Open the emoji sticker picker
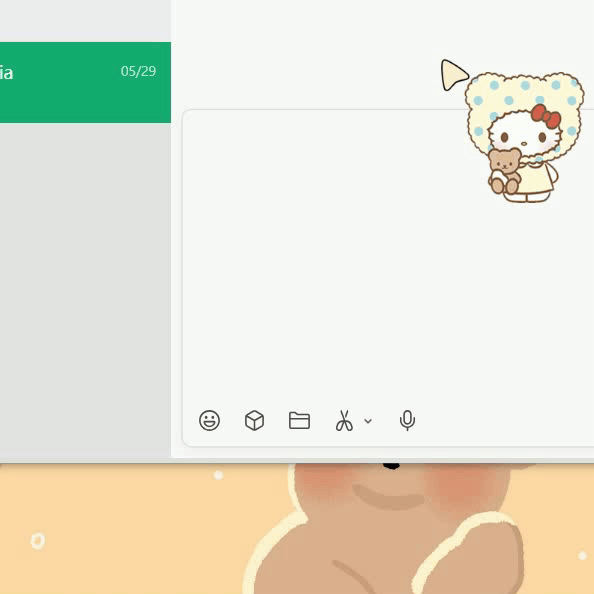This screenshot has width=594, height=594. coord(209,420)
